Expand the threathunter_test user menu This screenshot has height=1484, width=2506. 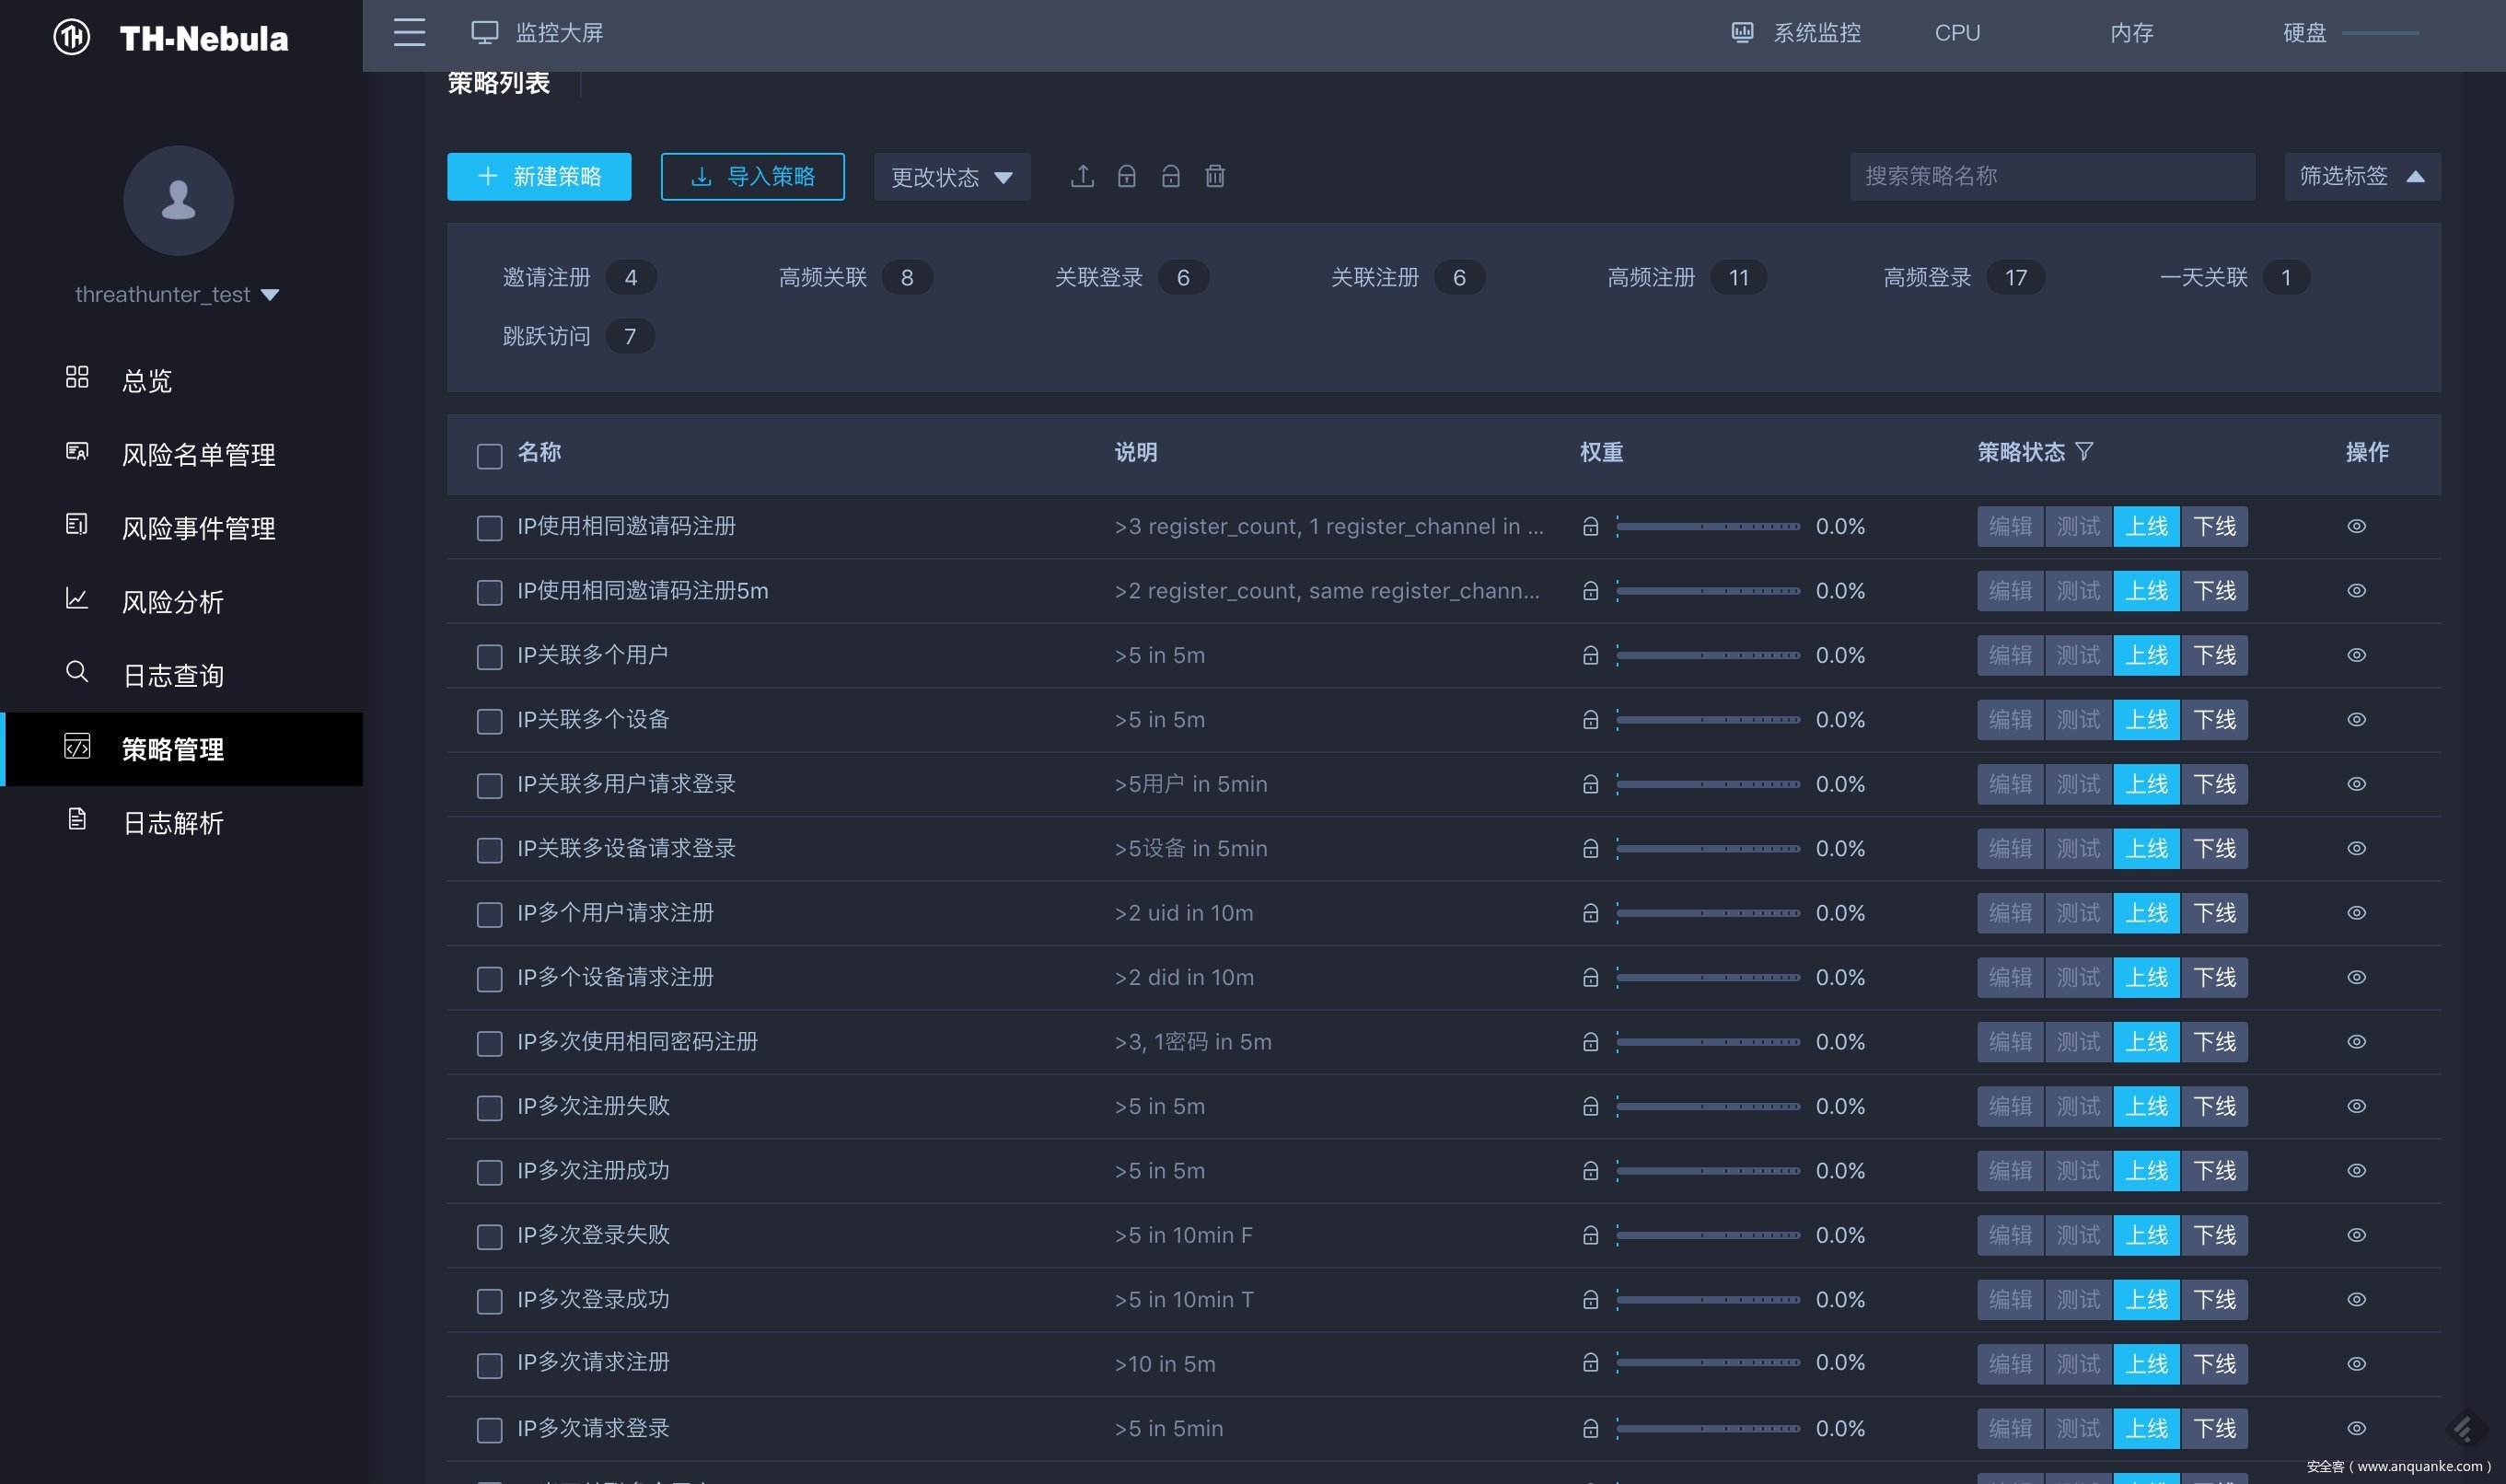click(x=178, y=293)
